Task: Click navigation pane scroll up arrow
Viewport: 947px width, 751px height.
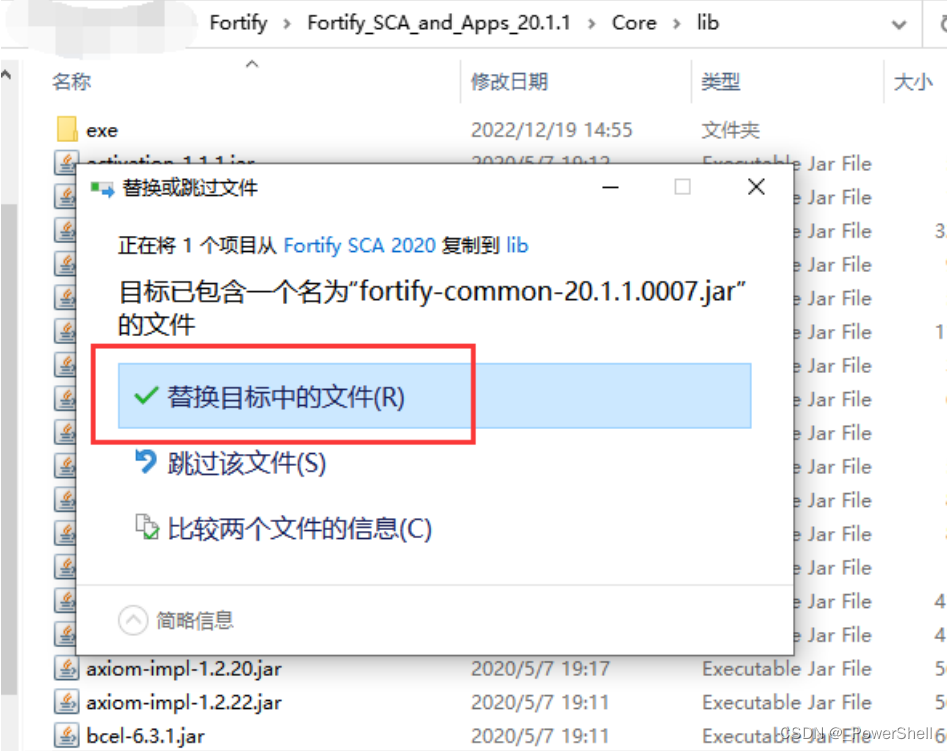Action: coord(7,75)
